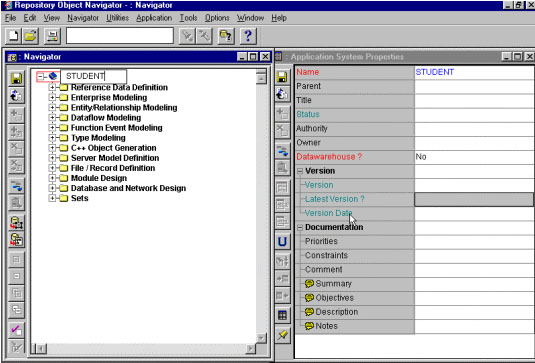Click the Navigator horizontal scrollbar right arrow

[x=250, y=349]
